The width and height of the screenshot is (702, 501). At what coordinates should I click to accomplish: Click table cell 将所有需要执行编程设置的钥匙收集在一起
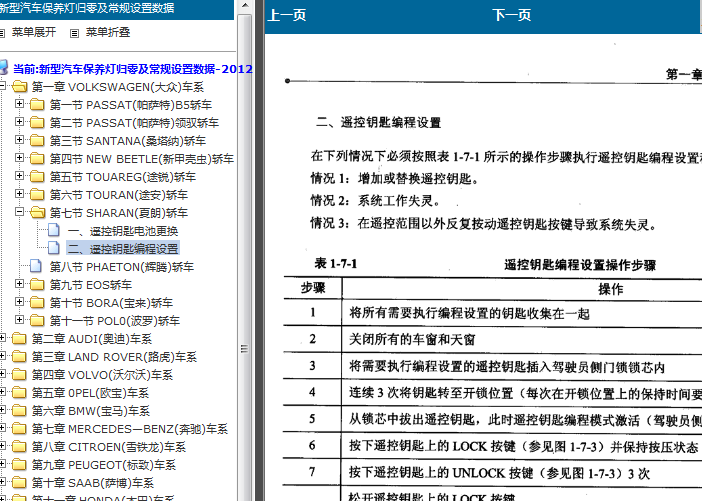[x=469, y=313]
